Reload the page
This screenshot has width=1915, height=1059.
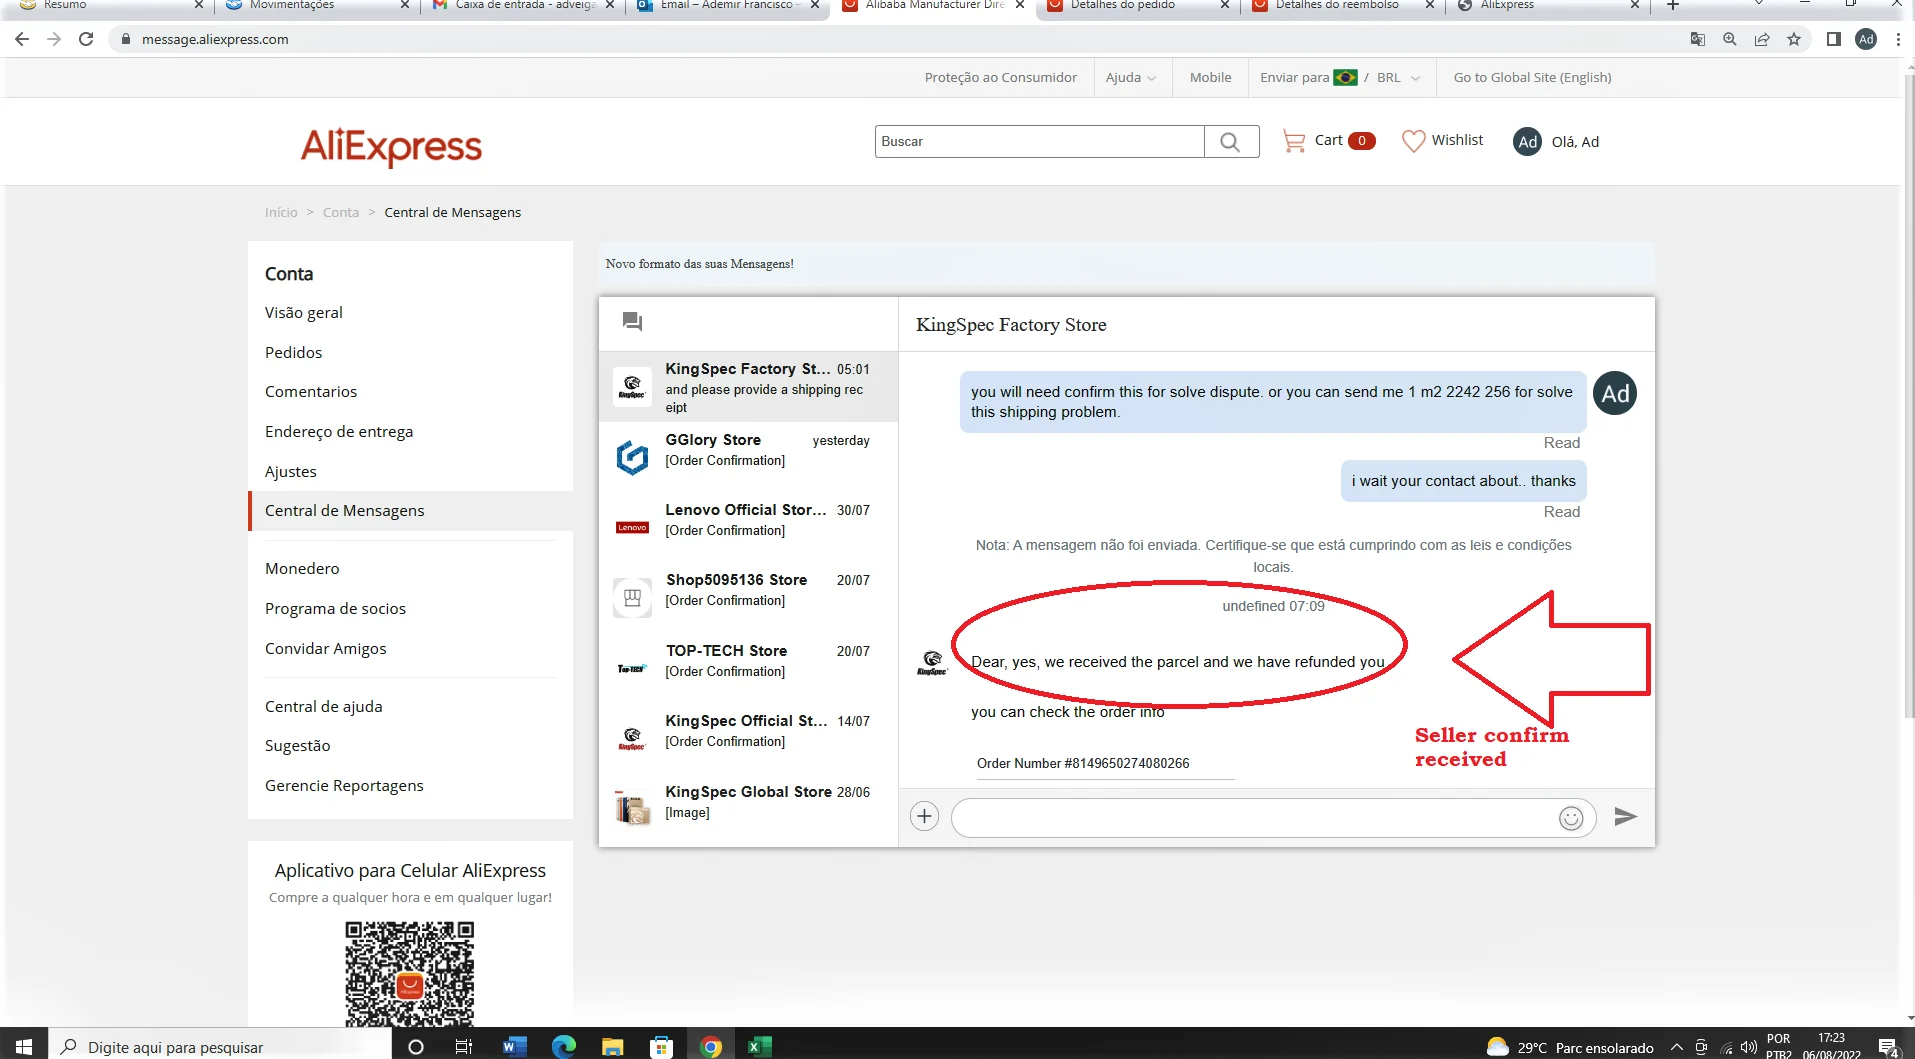tap(86, 39)
